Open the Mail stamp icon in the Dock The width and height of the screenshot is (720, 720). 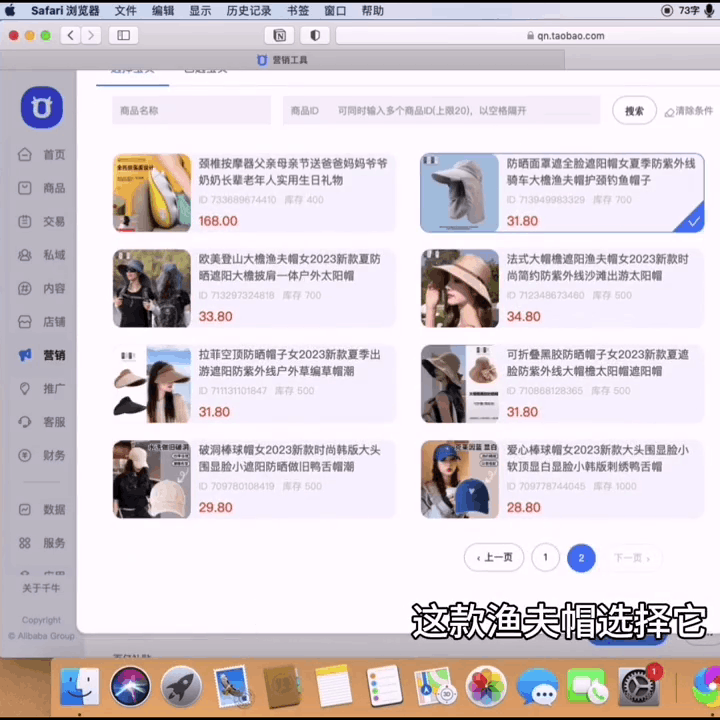(x=231, y=686)
